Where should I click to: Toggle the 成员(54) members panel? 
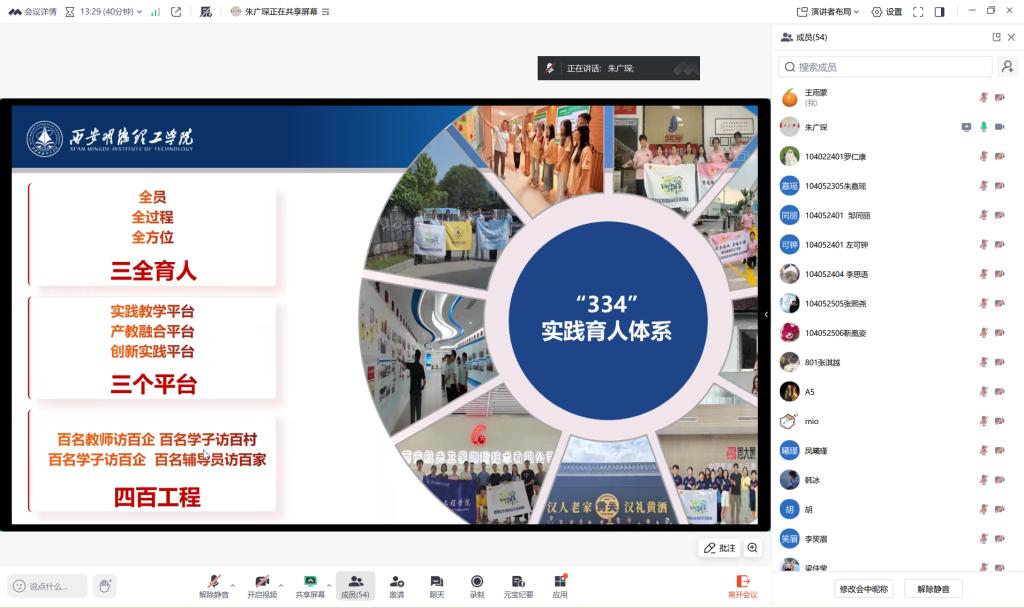(355, 586)
